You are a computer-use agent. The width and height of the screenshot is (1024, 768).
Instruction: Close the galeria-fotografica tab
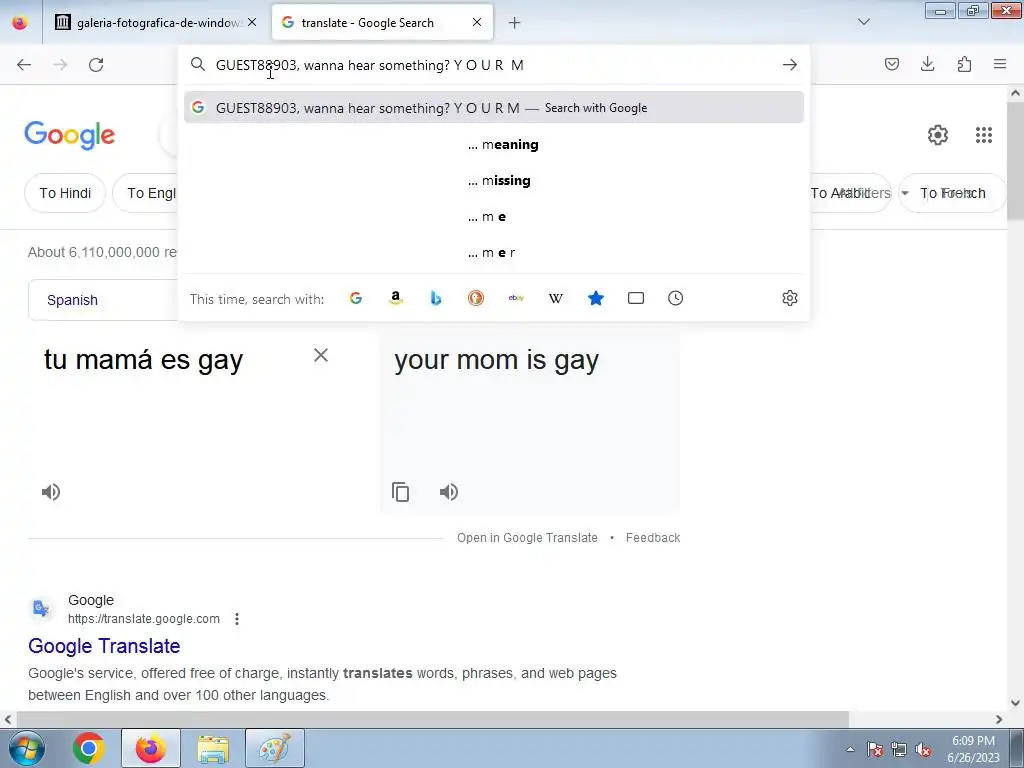click(x=252, y=23)
